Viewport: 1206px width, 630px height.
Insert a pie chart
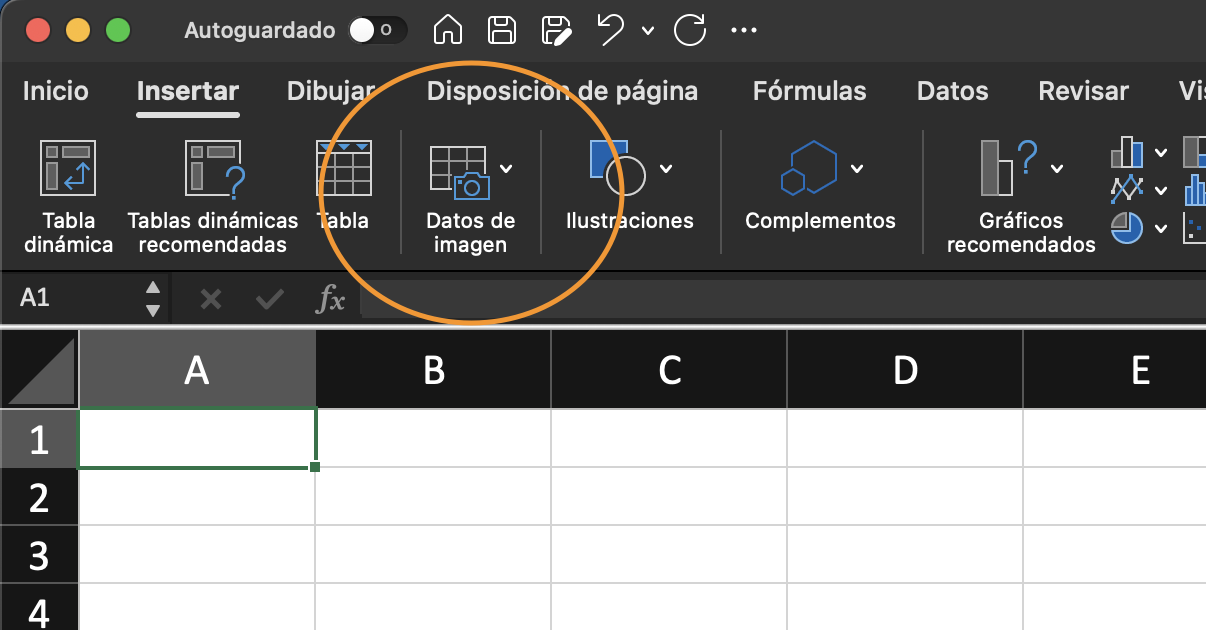(1125, 228)
